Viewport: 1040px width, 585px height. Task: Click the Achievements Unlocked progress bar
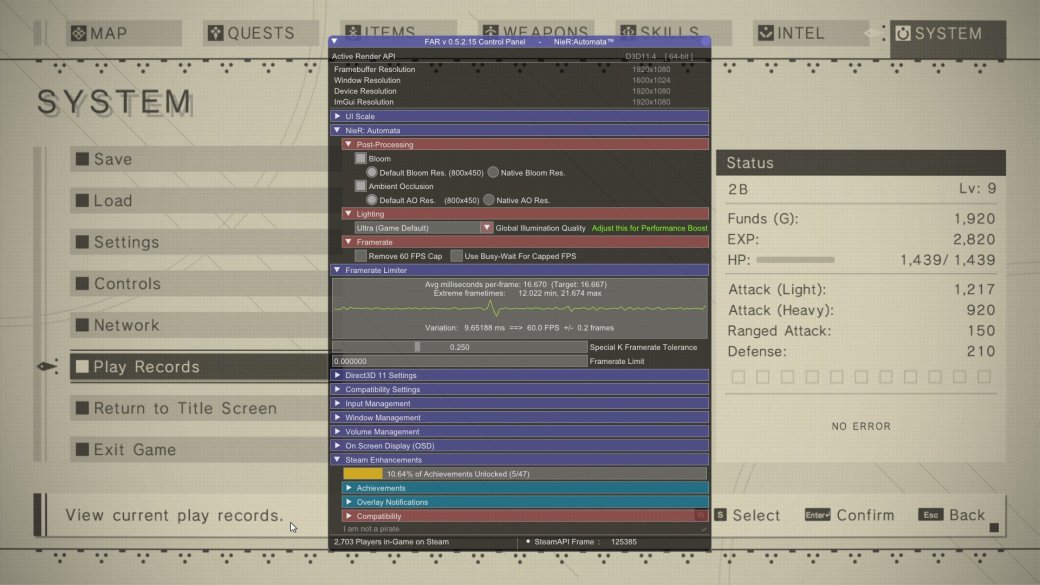coord(525,474)
